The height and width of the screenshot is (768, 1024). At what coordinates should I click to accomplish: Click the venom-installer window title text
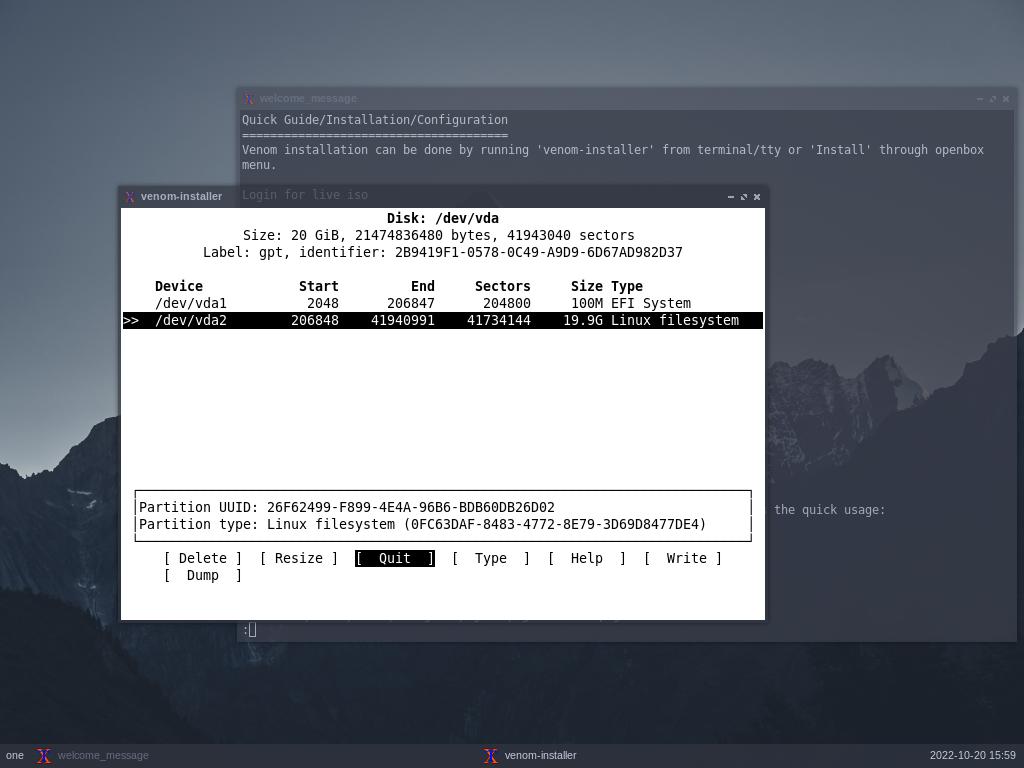point(182,197)
